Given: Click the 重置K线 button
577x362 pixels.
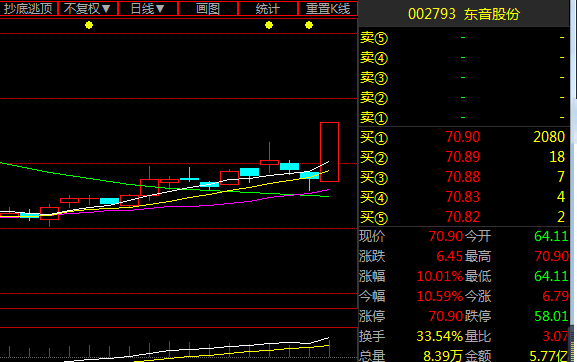Looking at the screenshot, I should point(328,8).
